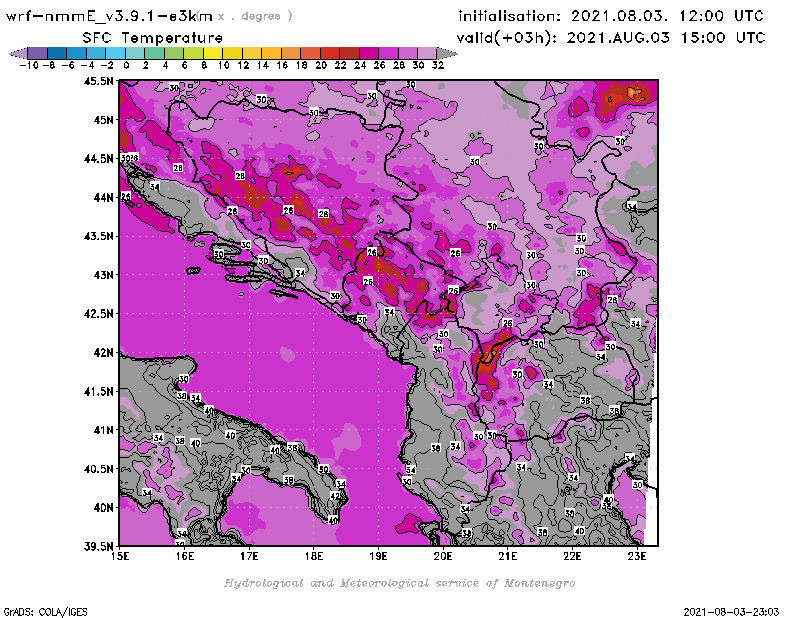Viewport: 800px width, 618px height.
Task: Click the "valid(+03h):" label
Action: [507, 38]
